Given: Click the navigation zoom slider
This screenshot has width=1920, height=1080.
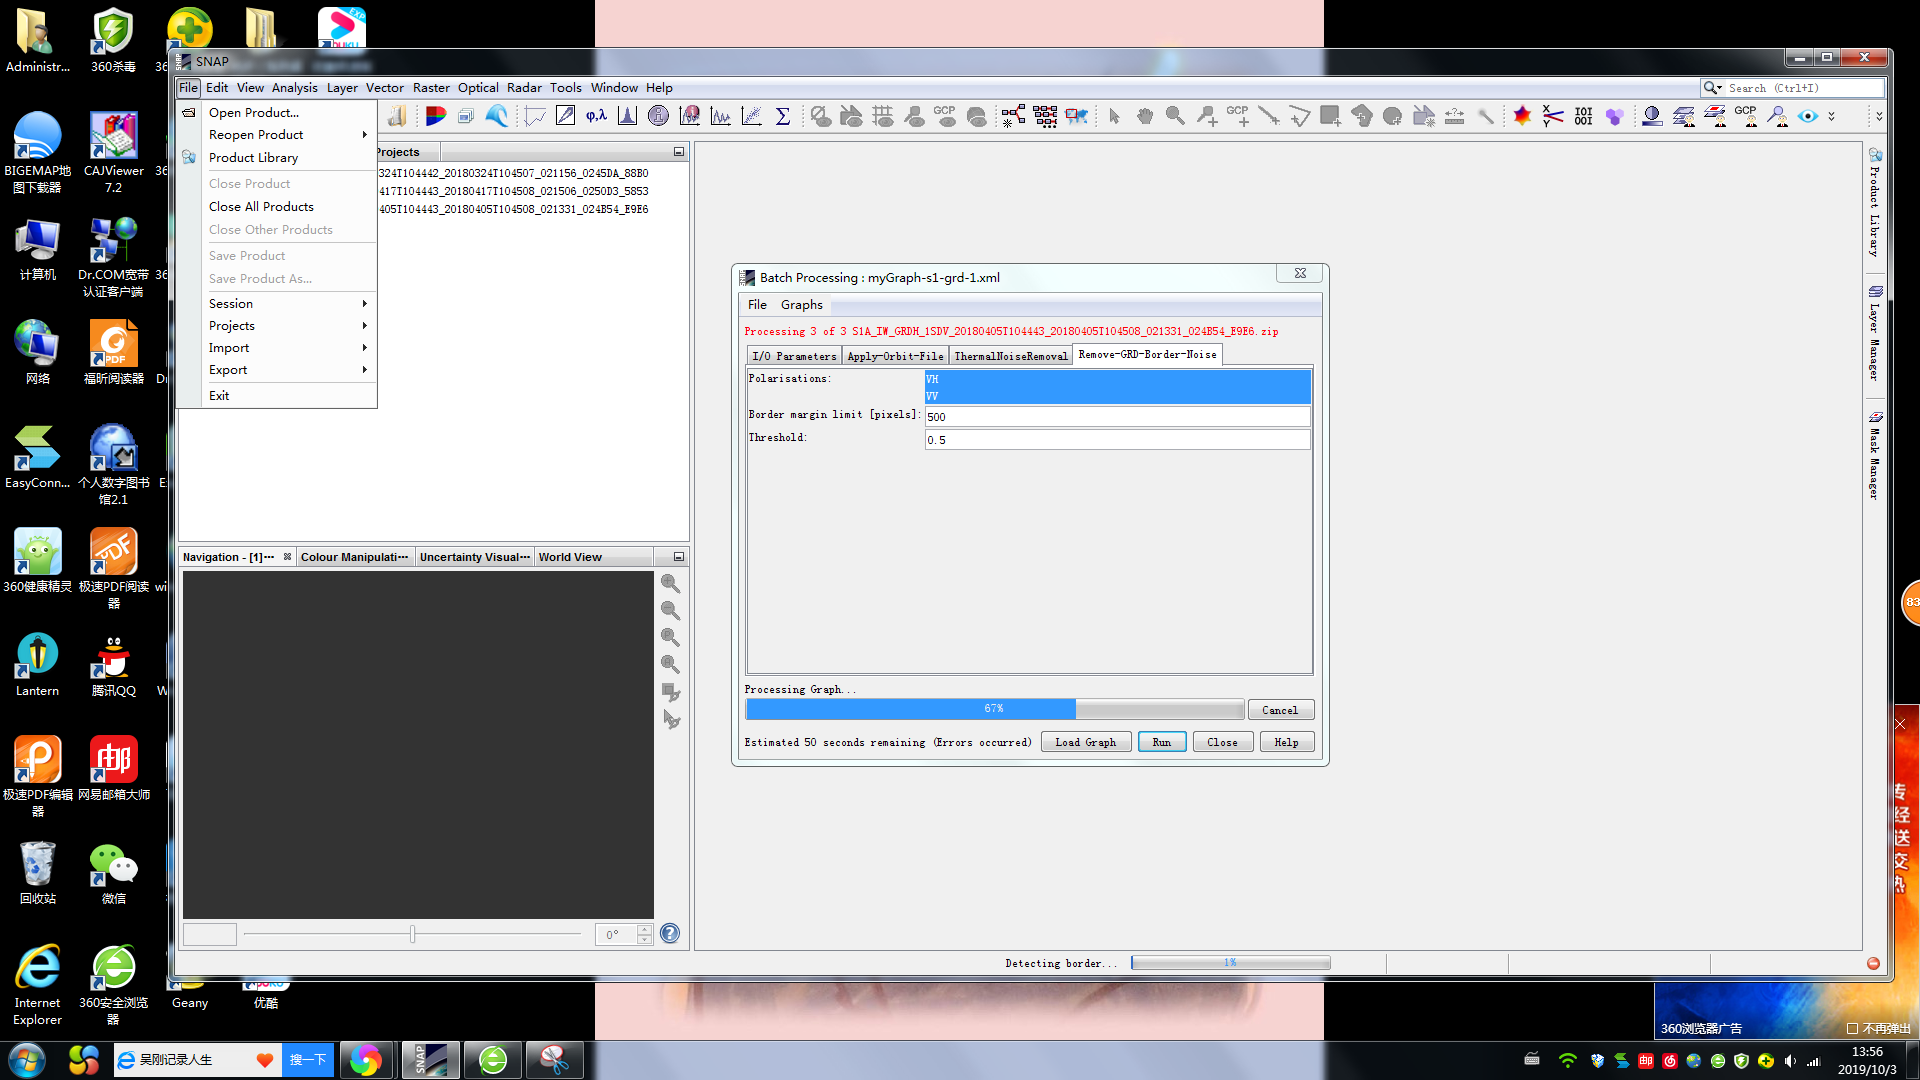Looking at the screenshot, I should [x=412, y=934].
